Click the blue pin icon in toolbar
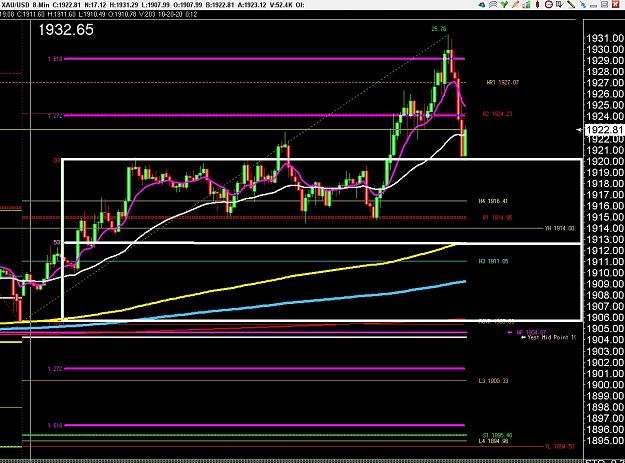Image resolution: width=625 pixels, height=463 pixels. [x=583, y=4]
